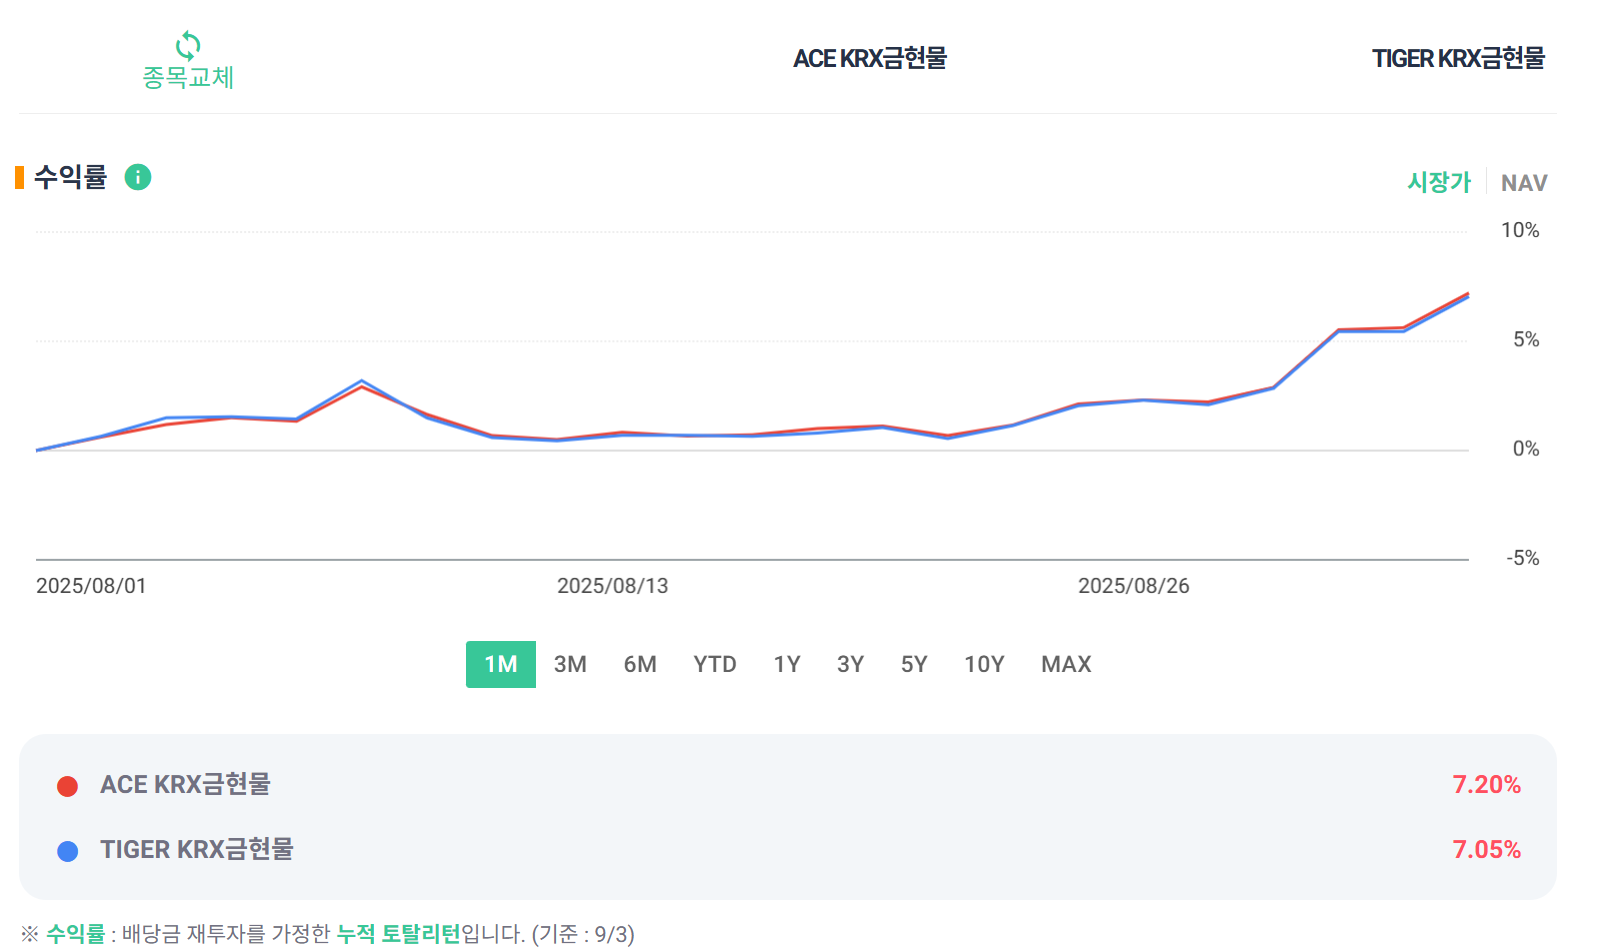Click the 5% axis label
The height and width of the screenshot is (950, 1600).
click(x=1526, y=340)
